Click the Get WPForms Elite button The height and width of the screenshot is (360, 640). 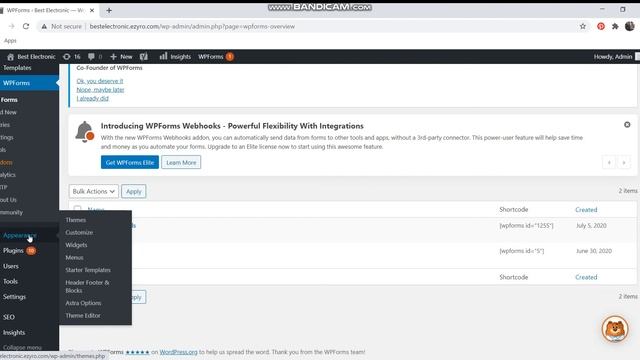pos(130,162)
